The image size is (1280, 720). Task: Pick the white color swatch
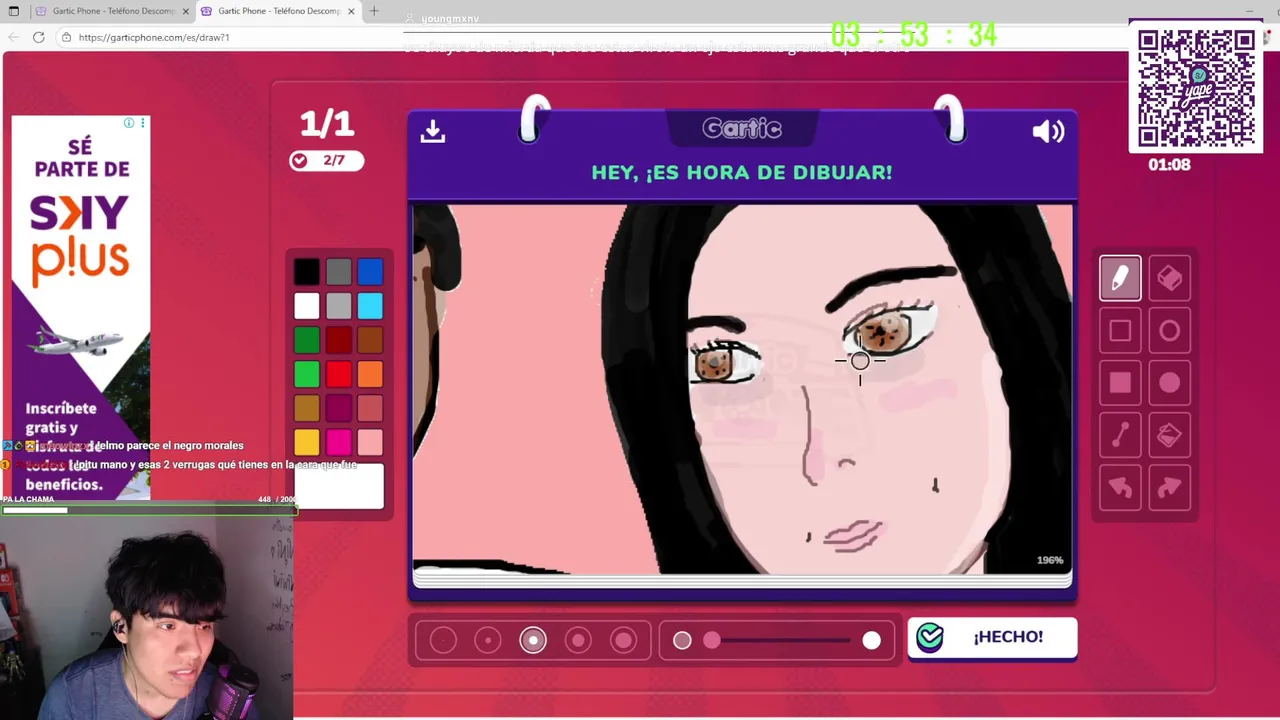point(307,306)
